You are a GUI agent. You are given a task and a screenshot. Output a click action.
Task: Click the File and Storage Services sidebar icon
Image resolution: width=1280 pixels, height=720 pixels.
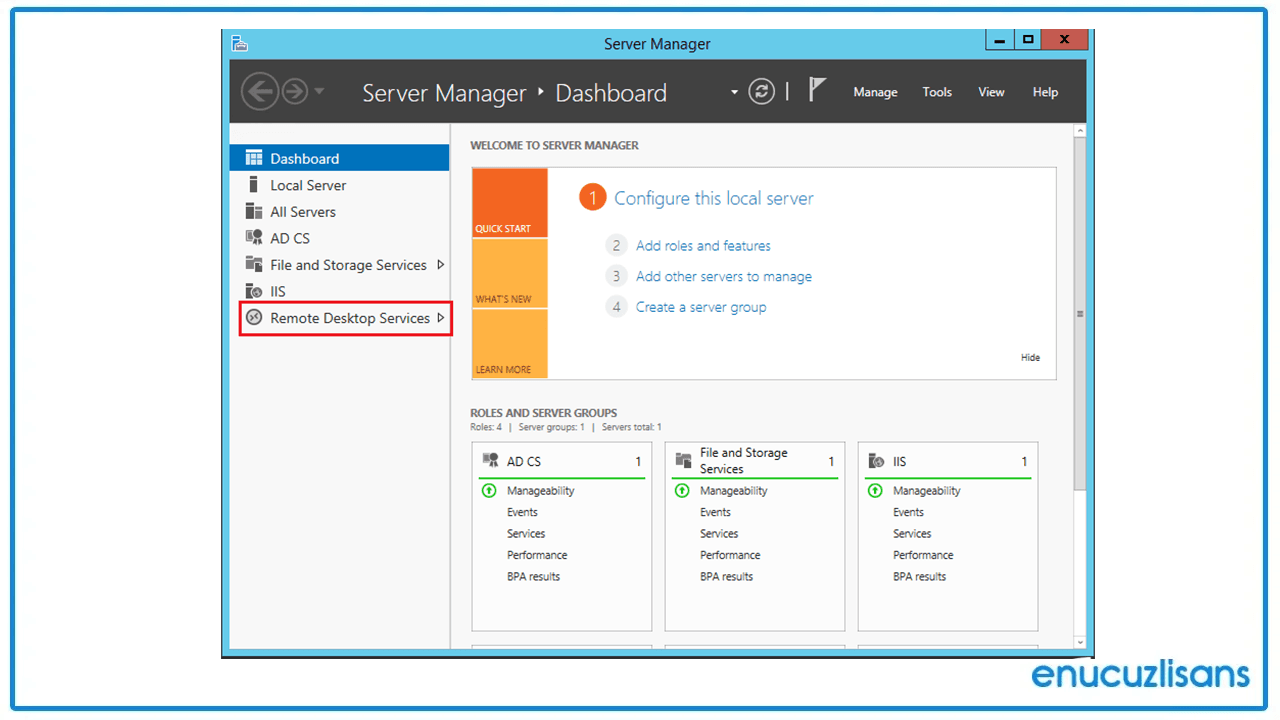[x=253, y=264]
